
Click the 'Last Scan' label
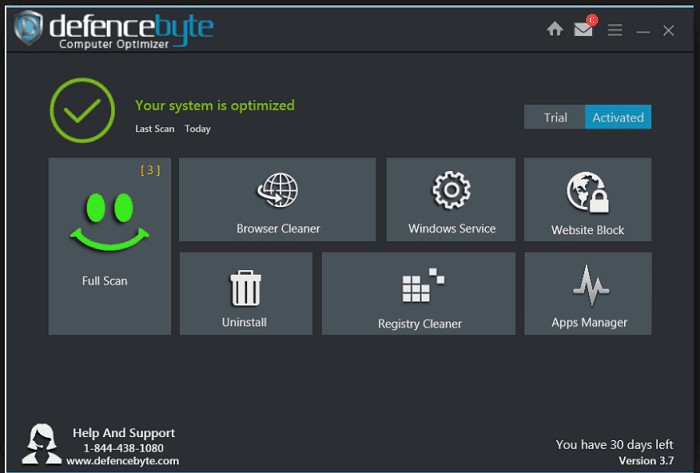(154, 129)
